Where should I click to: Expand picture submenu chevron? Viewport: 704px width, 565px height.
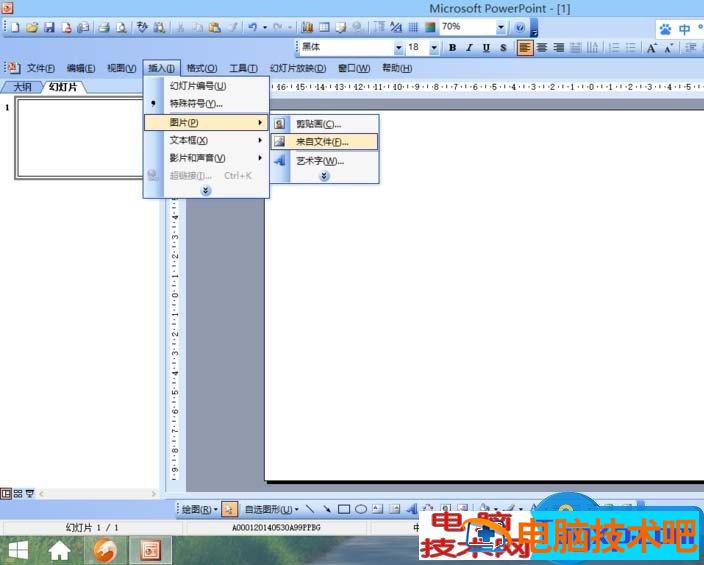click(x=324, y=176)
